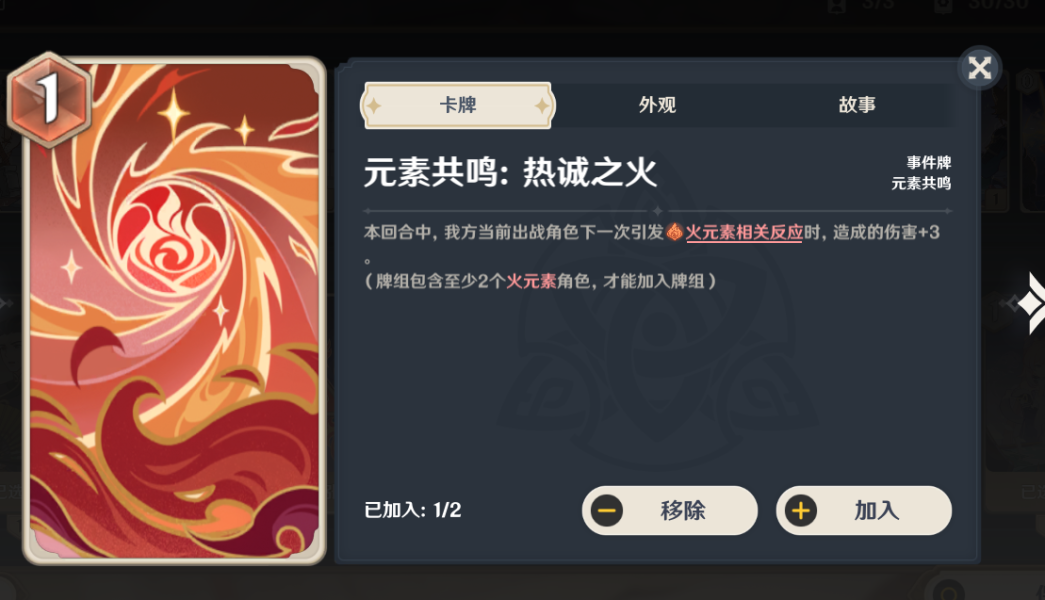Select the 卡牌 tab
The width and height of the screenshot is (1045, 600).
[457, 105]
